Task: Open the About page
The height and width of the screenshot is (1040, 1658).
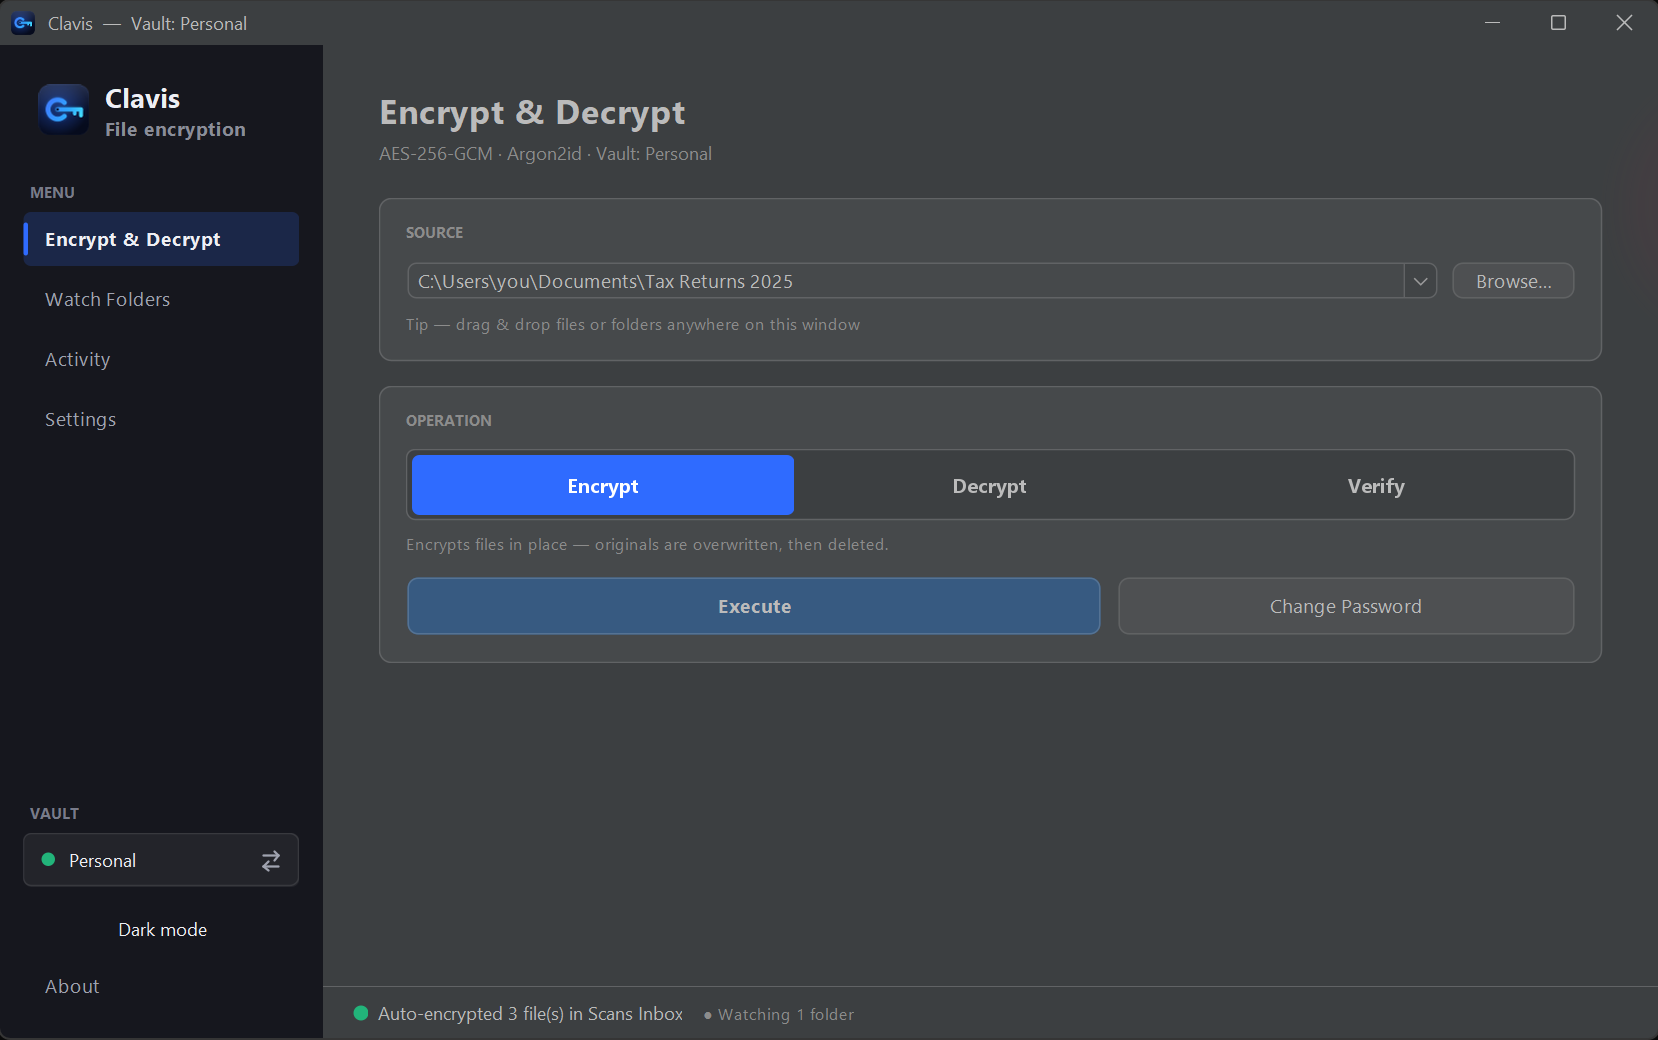Action: tap(161, 986)
